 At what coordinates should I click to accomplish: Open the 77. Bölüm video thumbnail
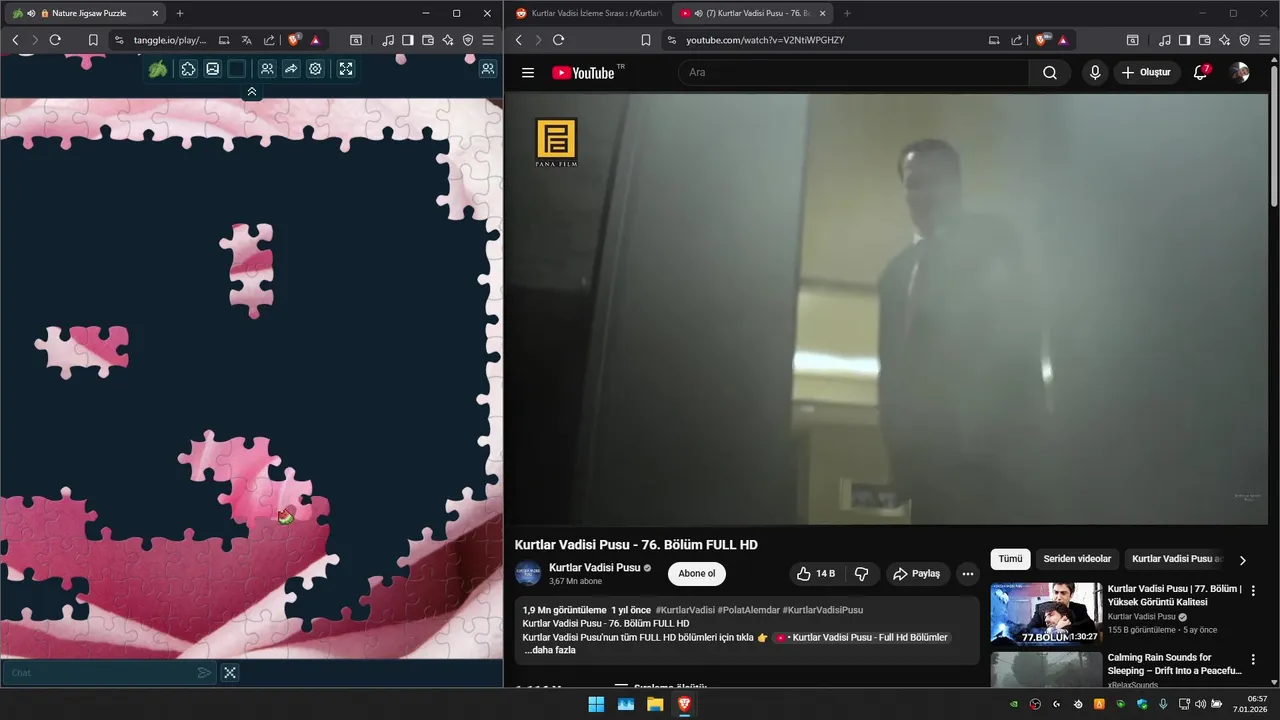coord(1046,613)
